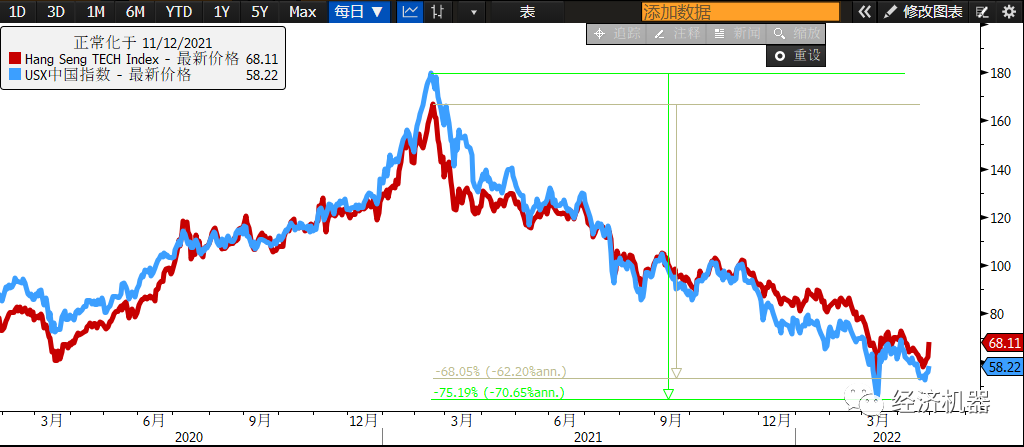This screenshot has height=447, width=1024.
Task: Click the red Hang Seng TECH legend swatch
Action: coord(14,59)
